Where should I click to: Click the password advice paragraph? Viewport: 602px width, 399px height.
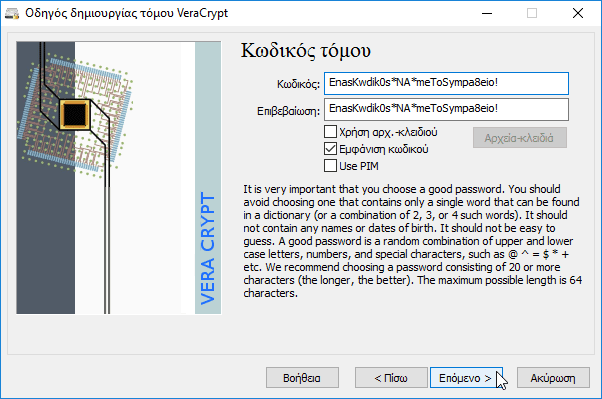click(x=412, y=241)
